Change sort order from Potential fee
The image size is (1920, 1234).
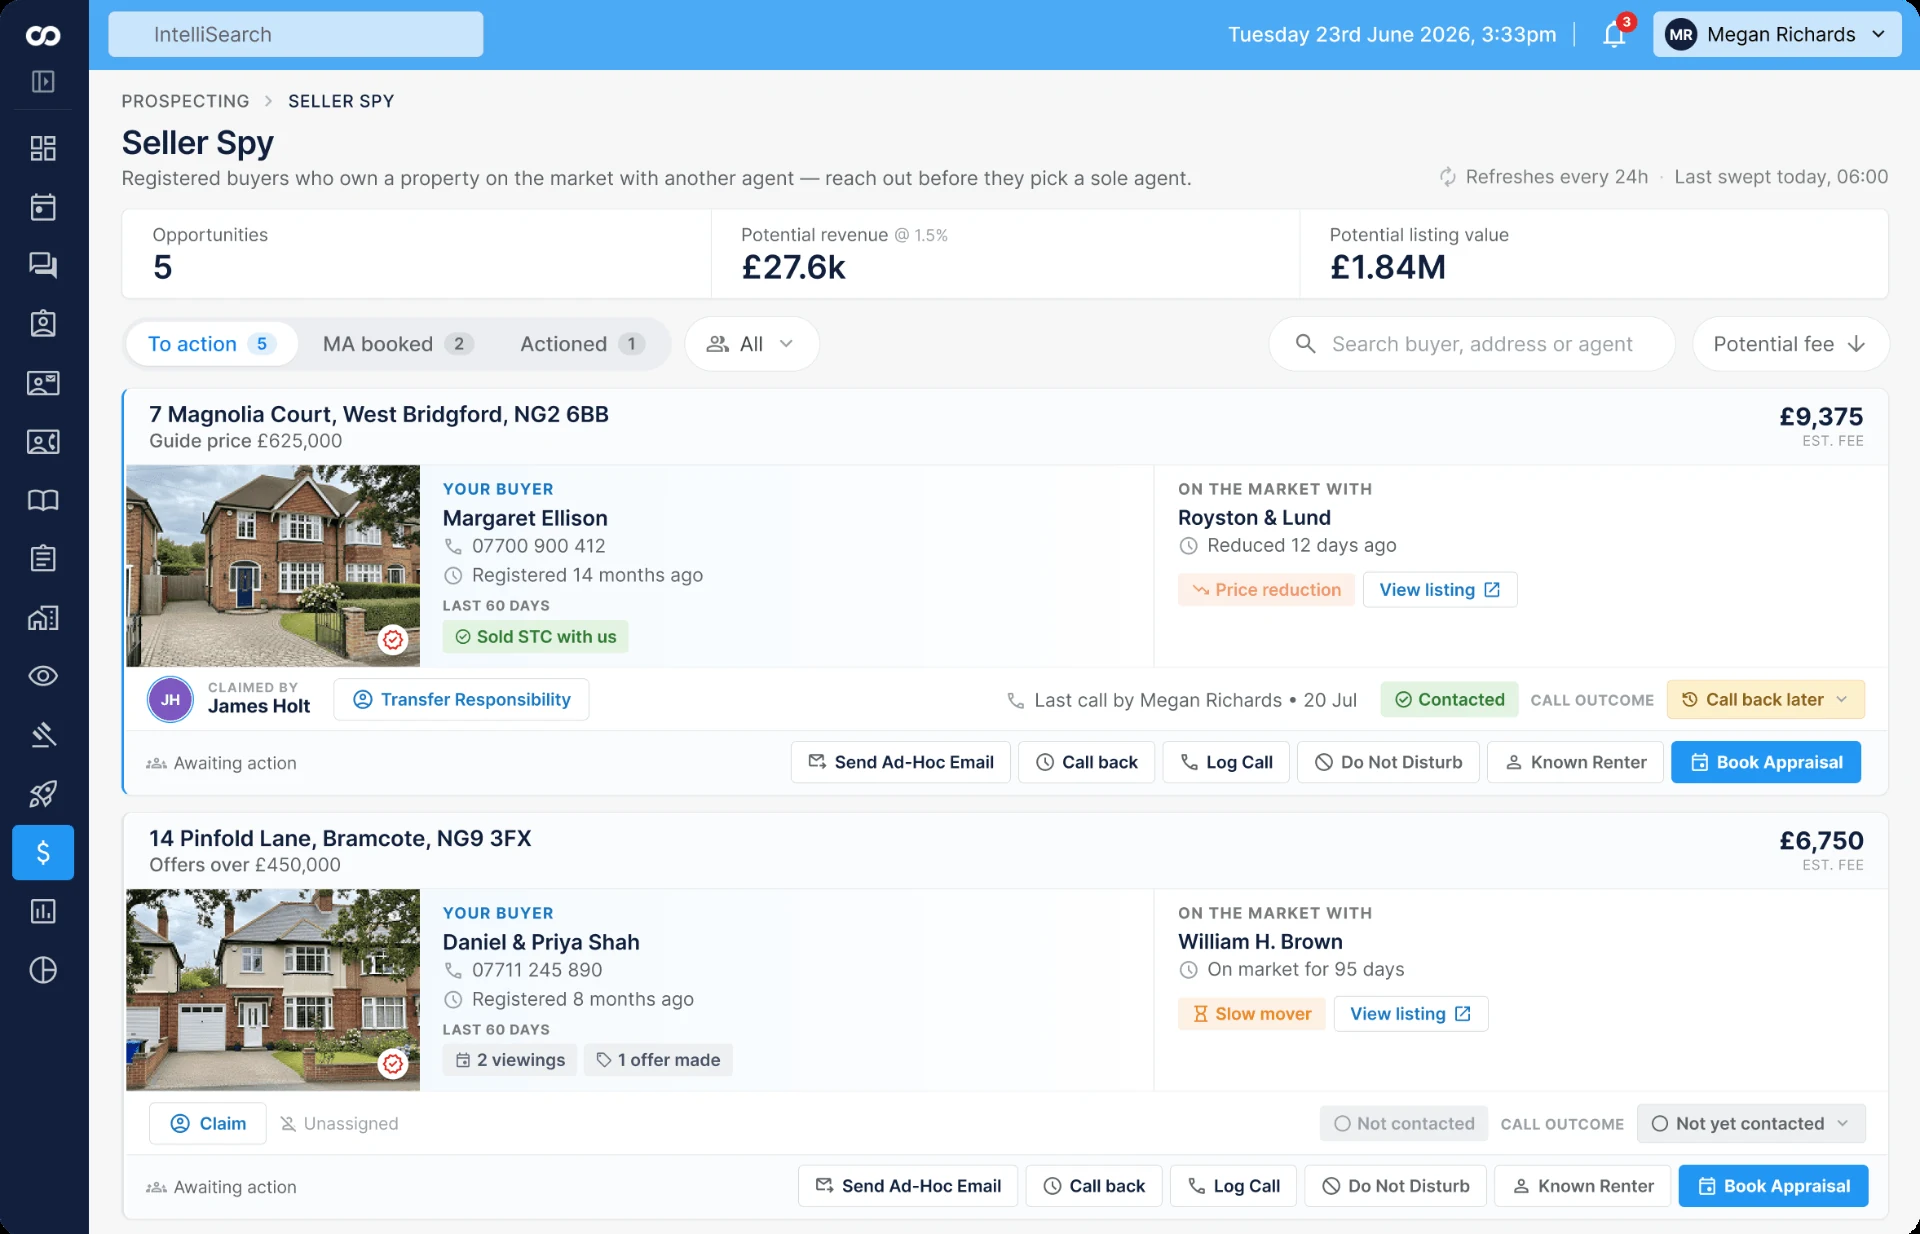(x=1790, y=344)
